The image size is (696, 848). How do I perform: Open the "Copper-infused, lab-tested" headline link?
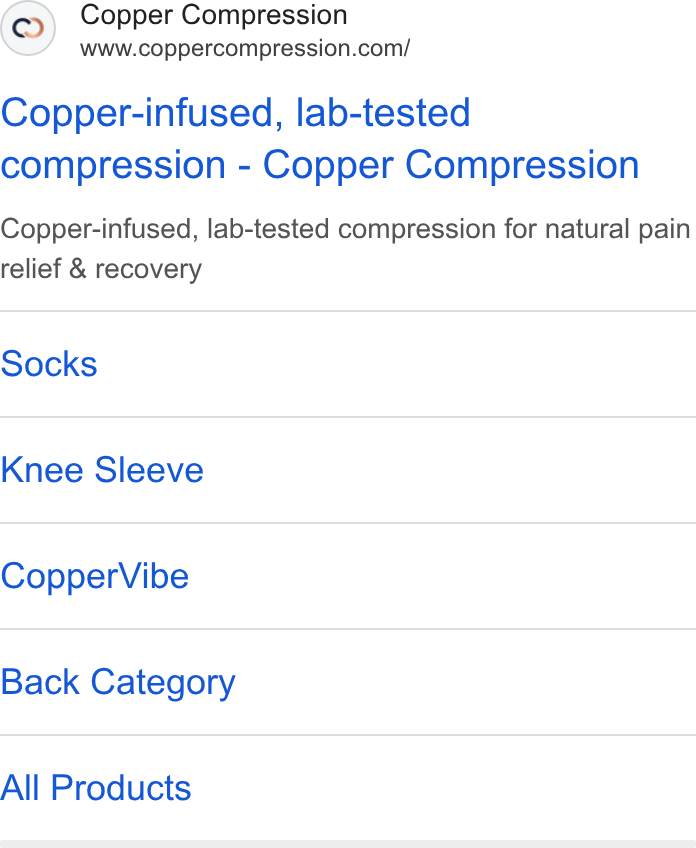point(235,112)
